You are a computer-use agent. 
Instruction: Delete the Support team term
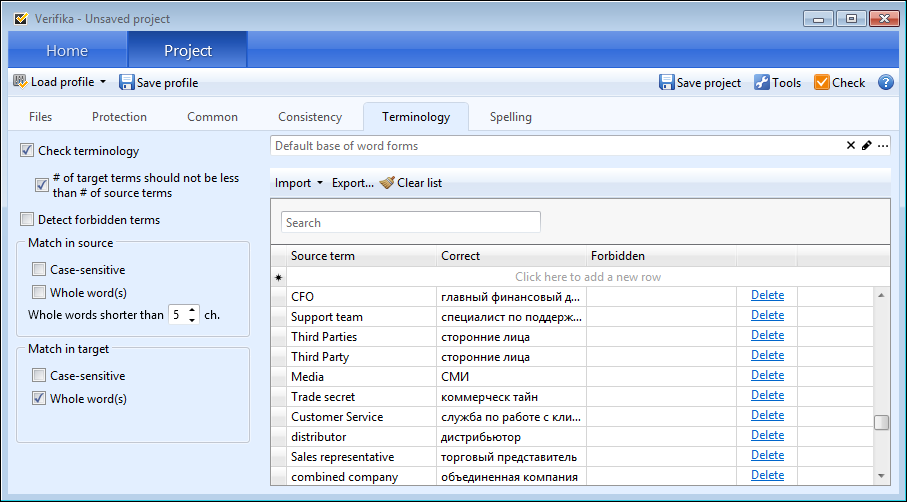(767, 315)
